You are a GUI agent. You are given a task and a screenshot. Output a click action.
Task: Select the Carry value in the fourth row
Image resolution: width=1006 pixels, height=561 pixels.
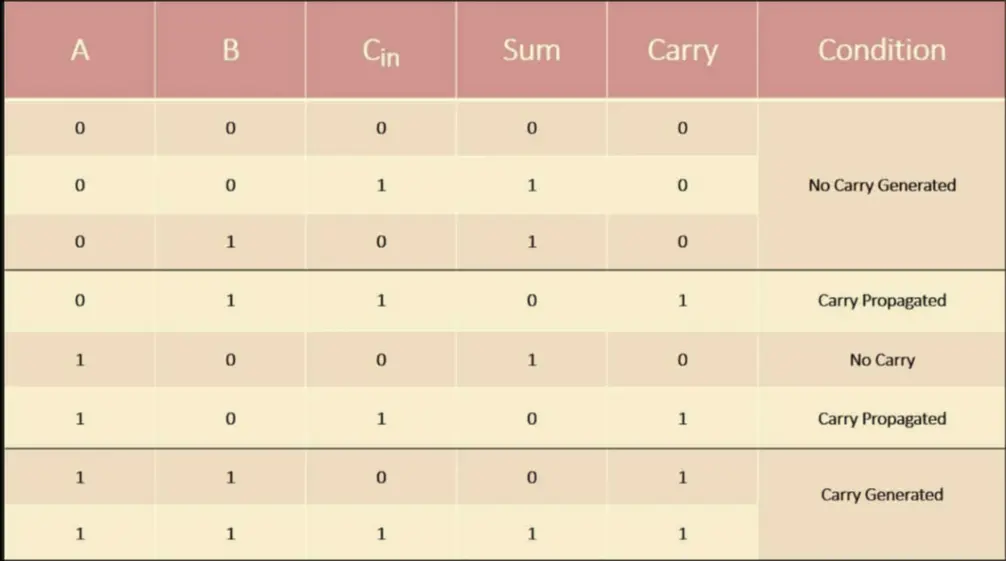[682, 301]
